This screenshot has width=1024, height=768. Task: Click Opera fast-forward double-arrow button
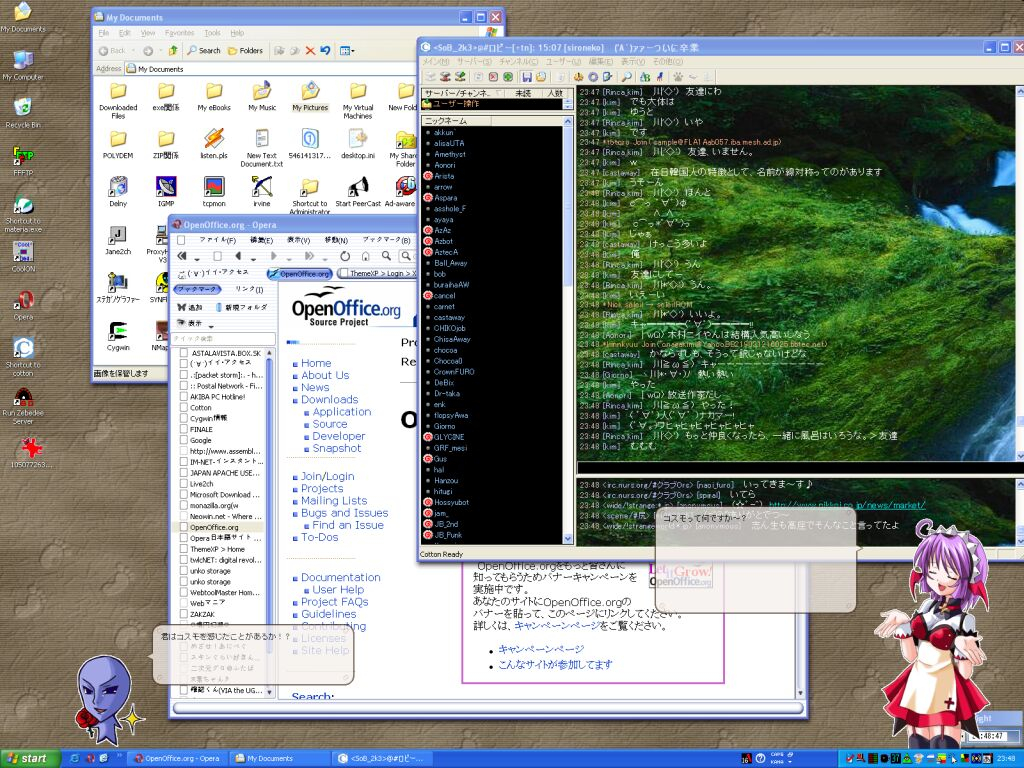click(310, 256)
